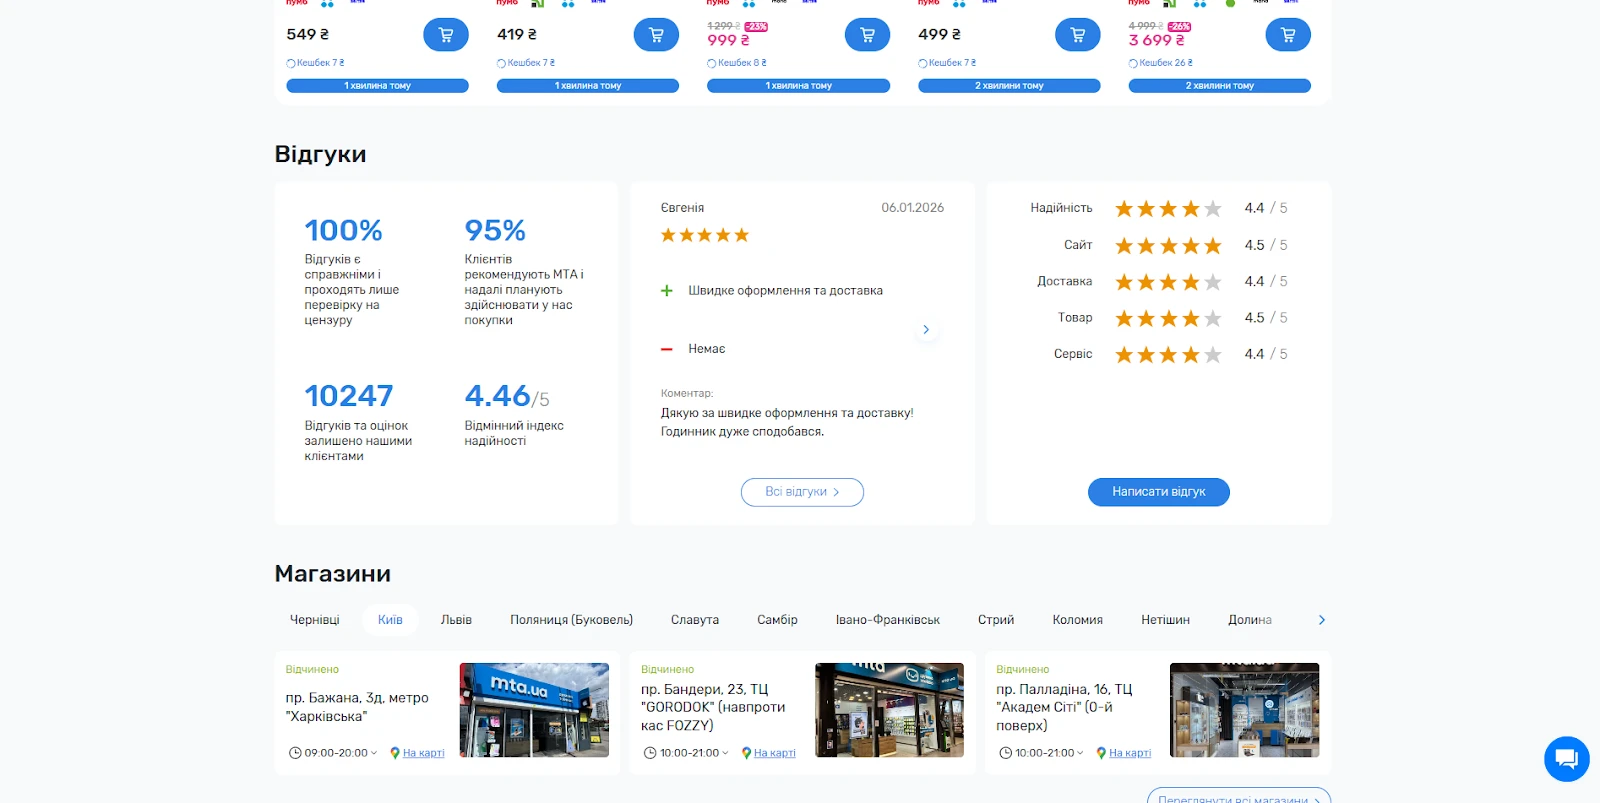Expand hours for Бандери 23 store

point(695,753)
